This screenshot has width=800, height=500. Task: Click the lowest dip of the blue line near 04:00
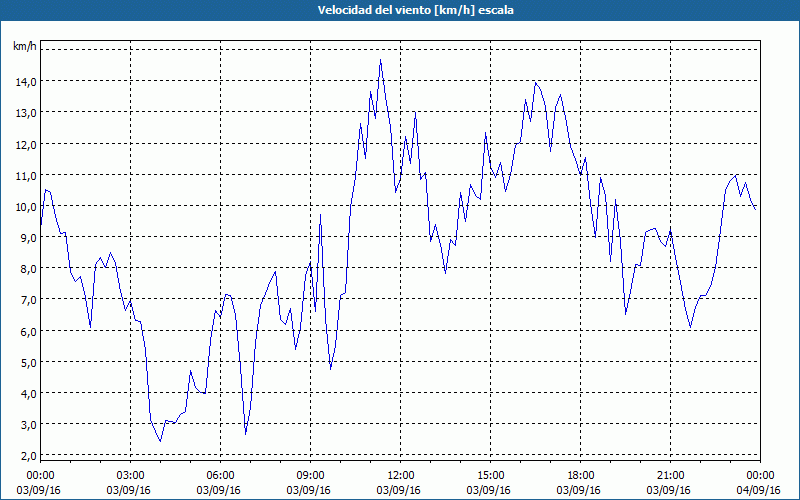pyautogui.click(x=160, y=441)
